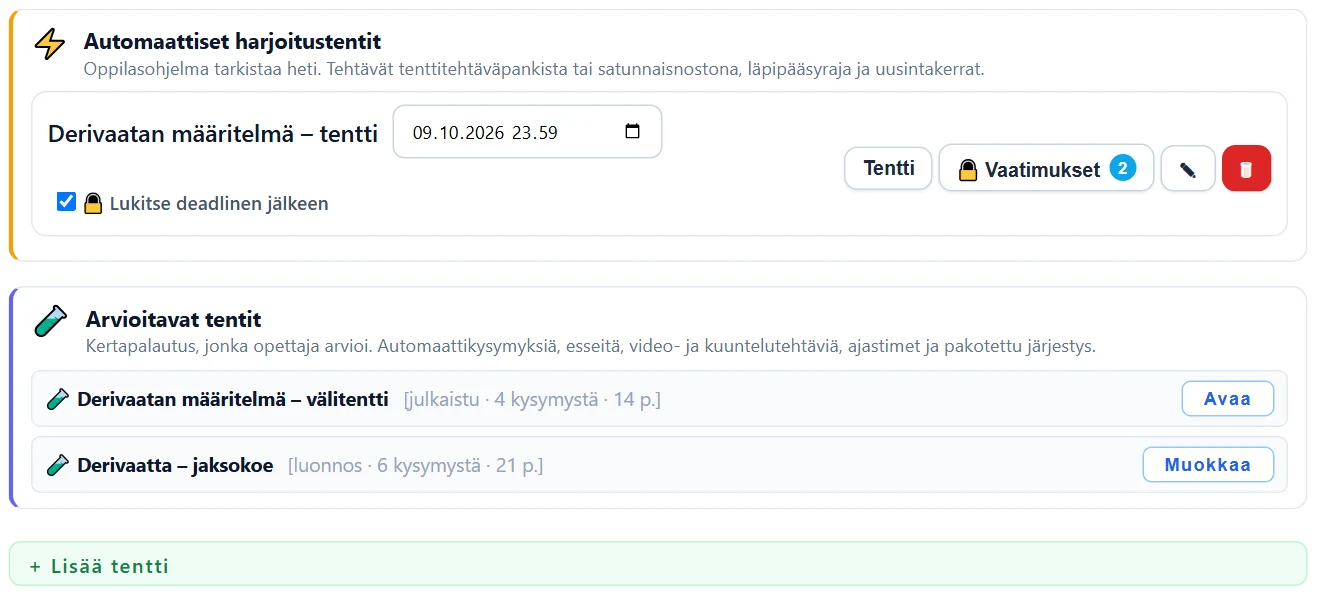Open Derivaatan määritelmä – välitentti with Avaa
Screen dimensions: 1317x596
(x=1228, y=399)
